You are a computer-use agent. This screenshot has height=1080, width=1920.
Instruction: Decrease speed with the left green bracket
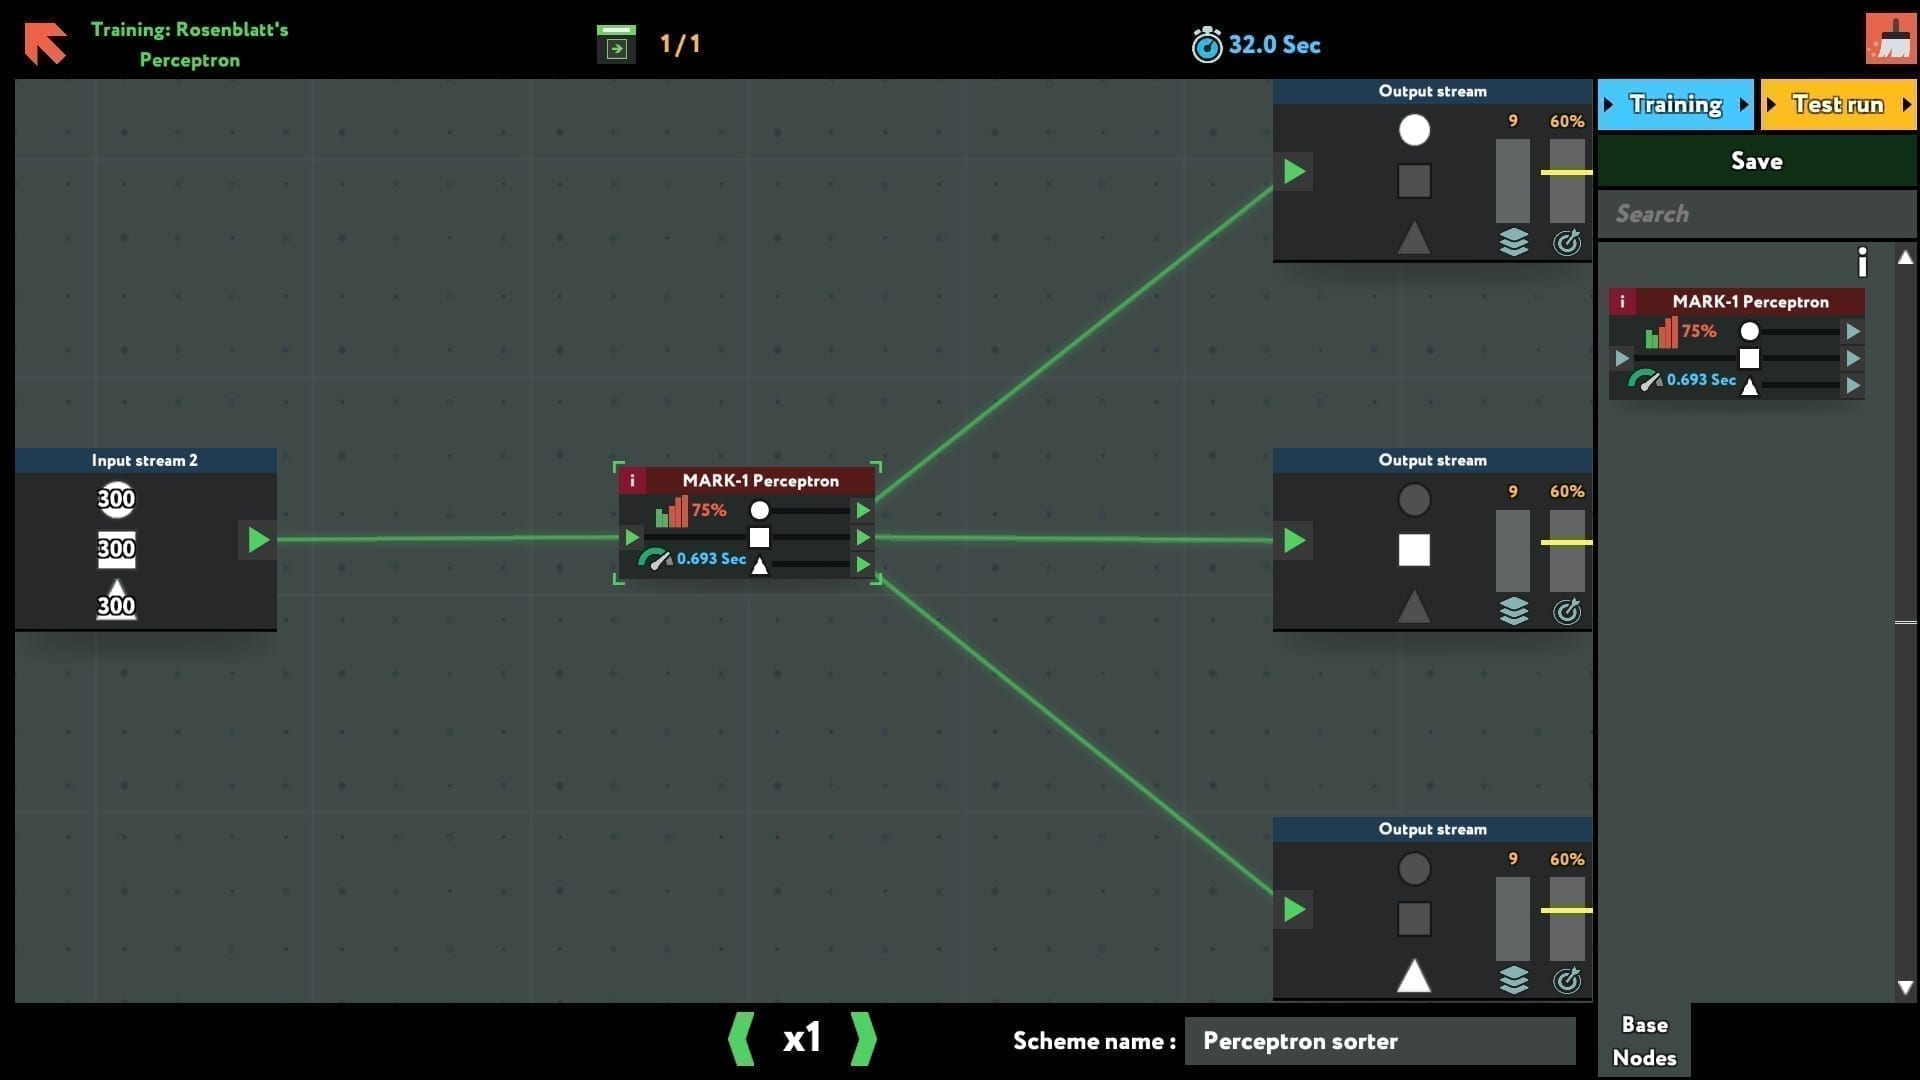point(742,1039)
